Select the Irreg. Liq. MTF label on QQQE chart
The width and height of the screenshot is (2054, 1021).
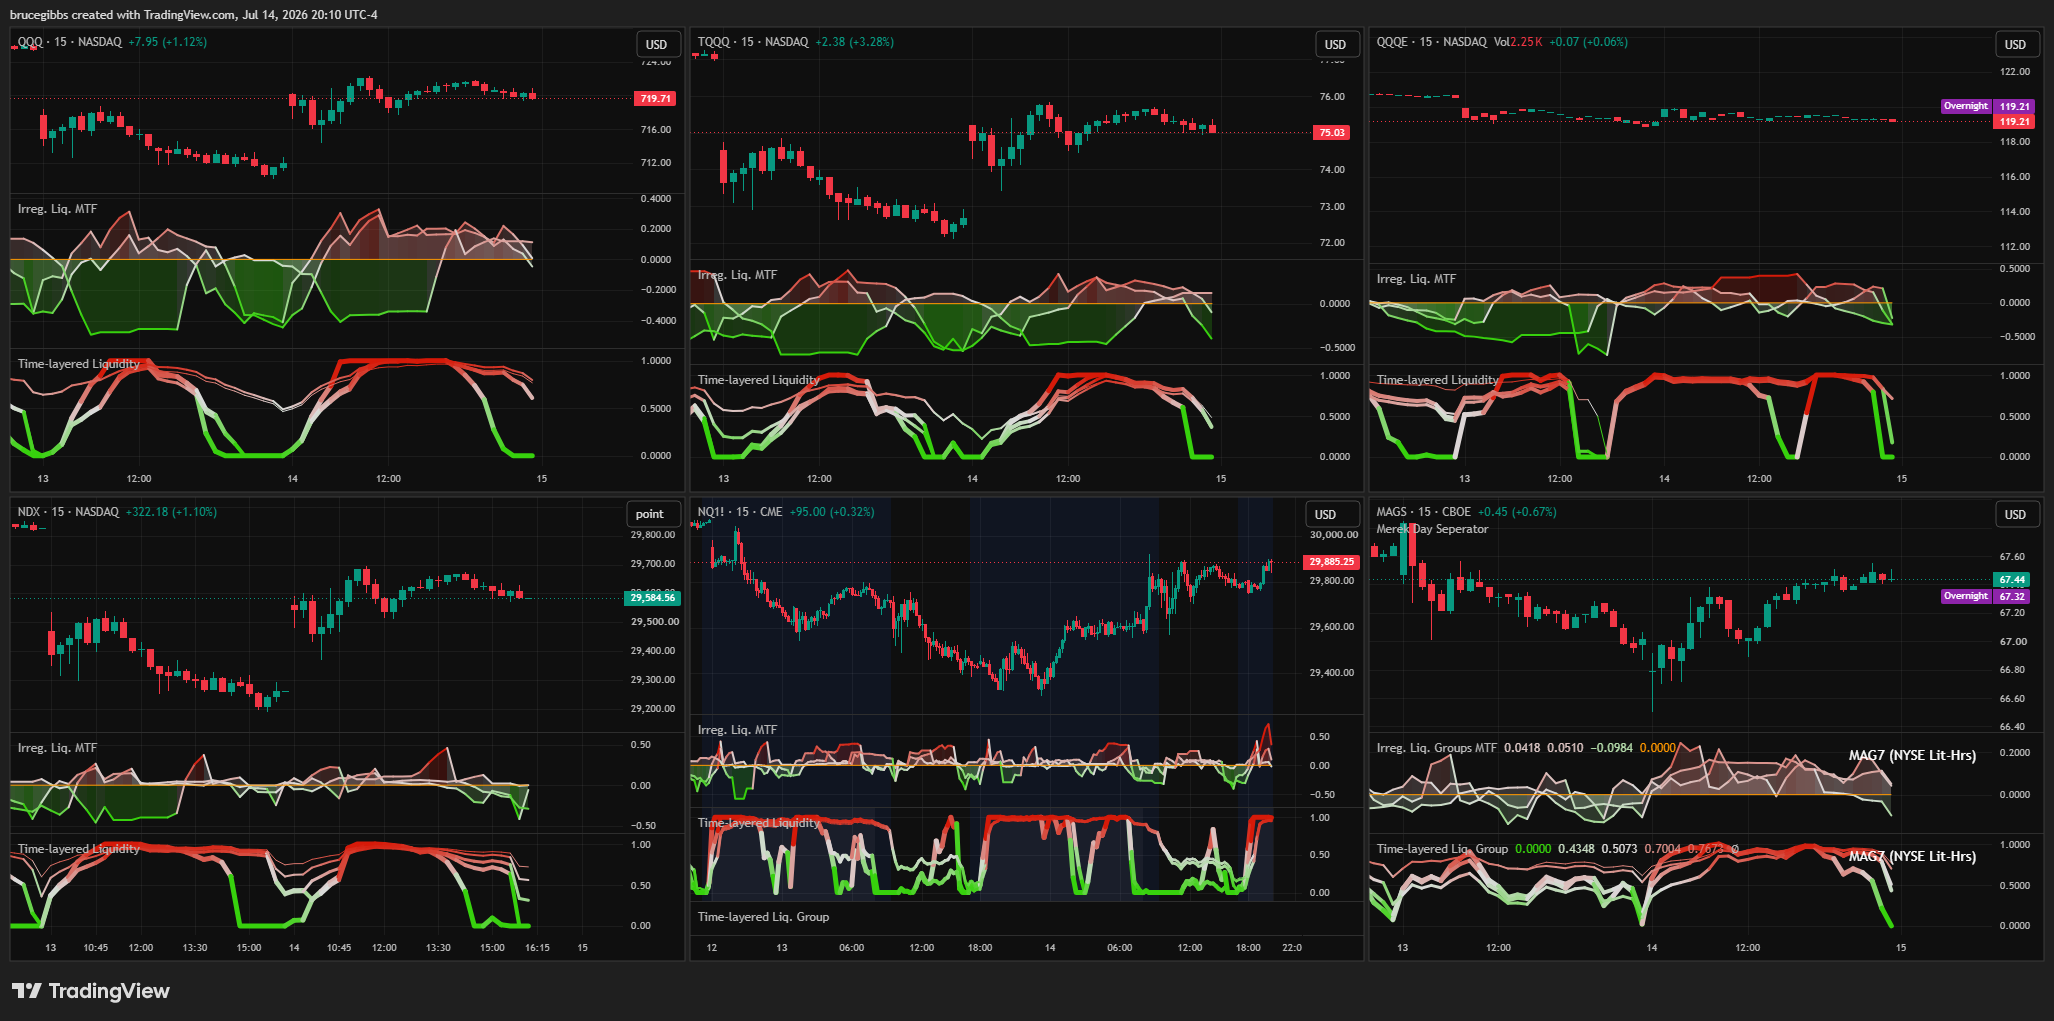pyautogui.click(x=1416, y=279)
